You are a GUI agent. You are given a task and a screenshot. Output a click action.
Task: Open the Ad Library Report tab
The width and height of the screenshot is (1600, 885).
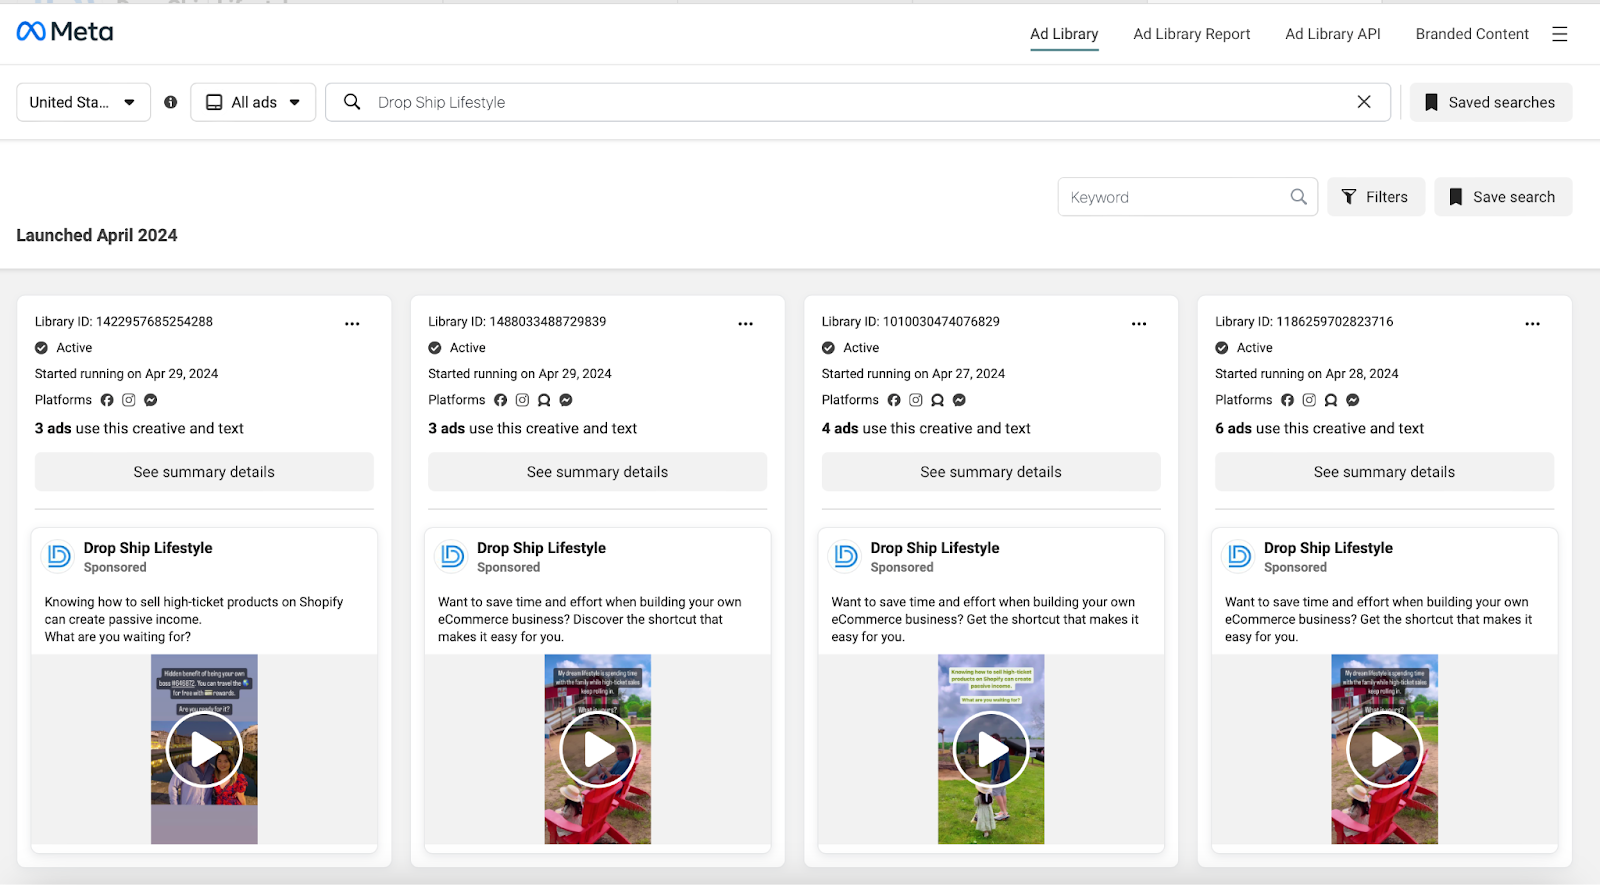(x=1192, y=34)
